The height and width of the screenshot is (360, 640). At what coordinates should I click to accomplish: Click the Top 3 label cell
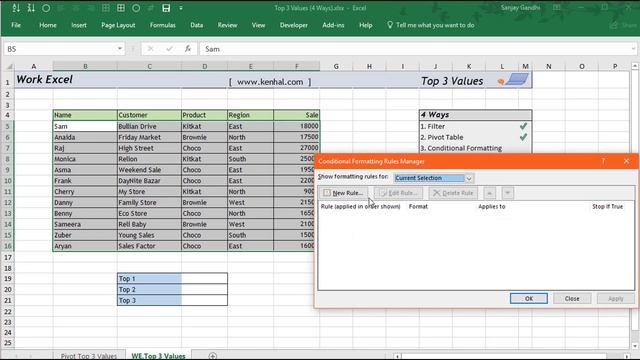point(149,300)
